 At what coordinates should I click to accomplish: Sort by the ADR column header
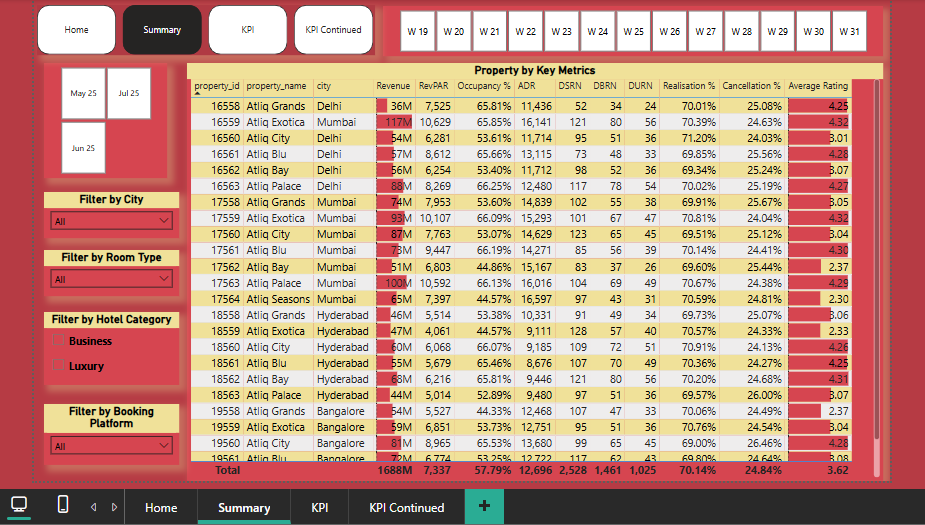coord(527,86)
